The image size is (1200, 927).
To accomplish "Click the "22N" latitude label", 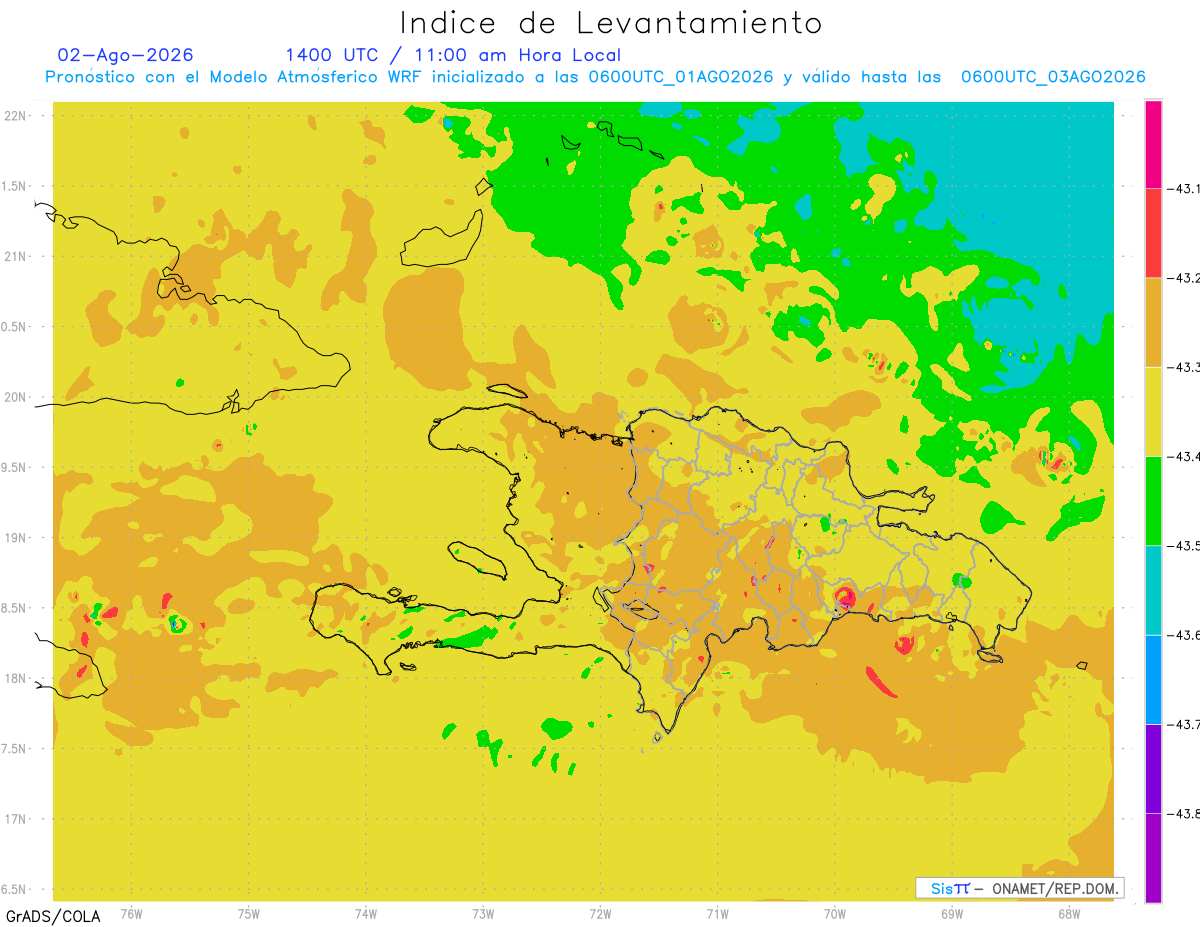I will (17, 115).
